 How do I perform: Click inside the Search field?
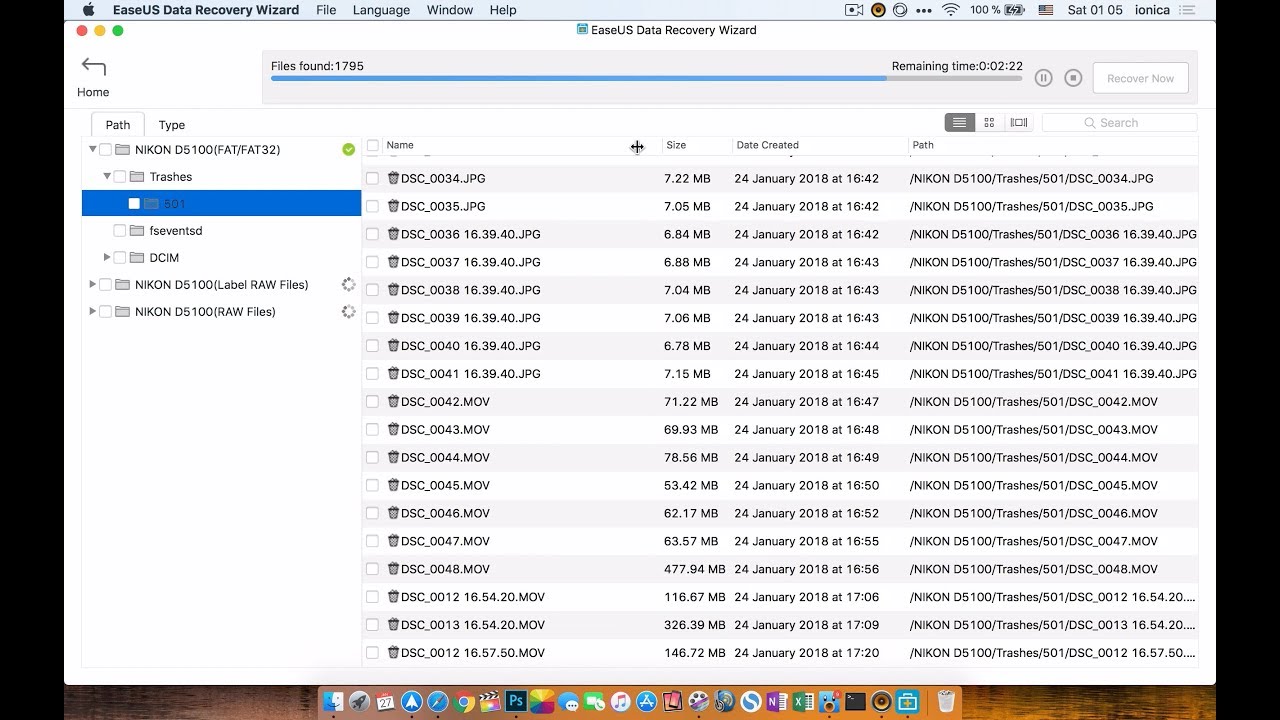coord(1119,123)
